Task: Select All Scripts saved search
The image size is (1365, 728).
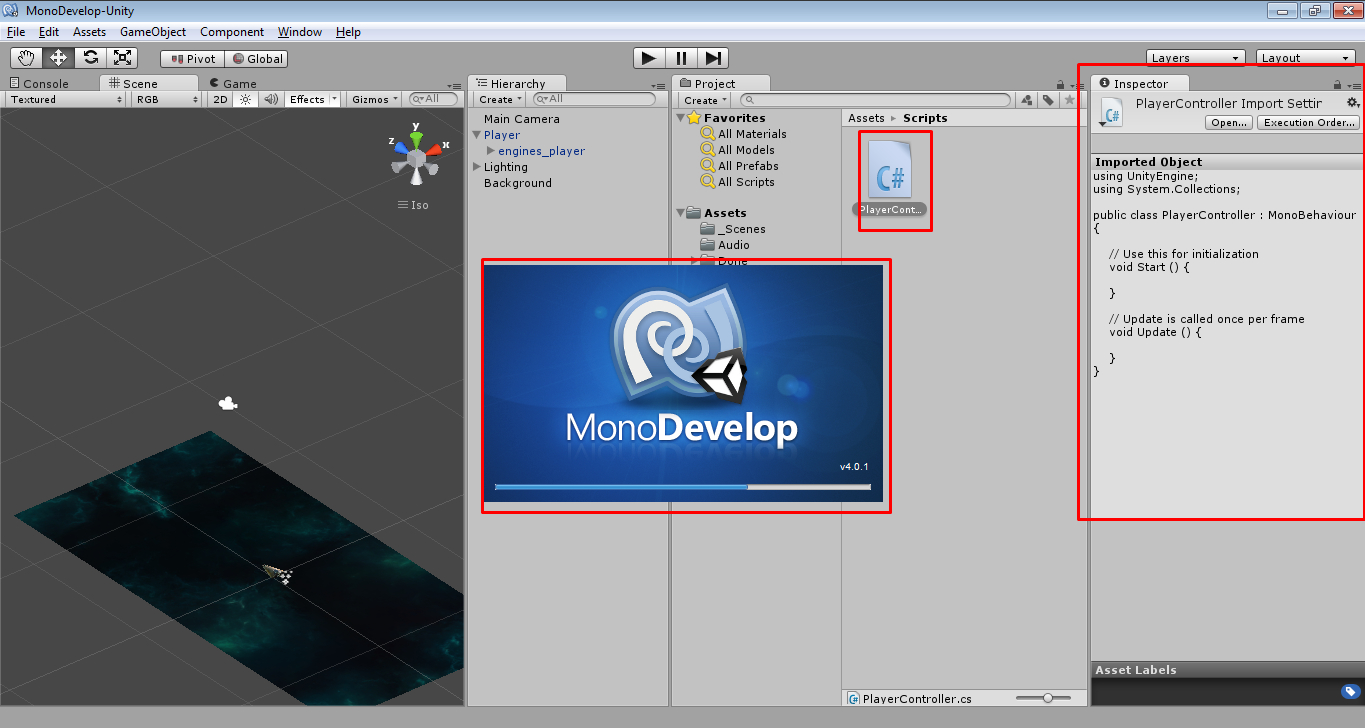Action: pos(737,182)
